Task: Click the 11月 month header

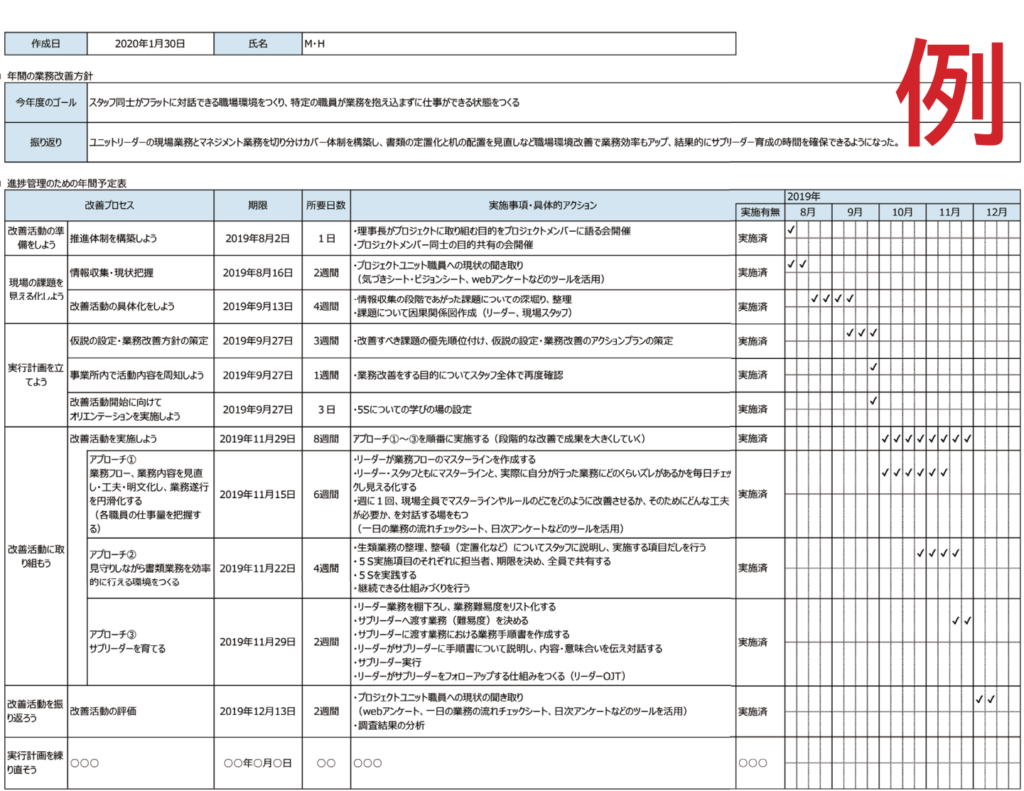Action: click(949, 212)
